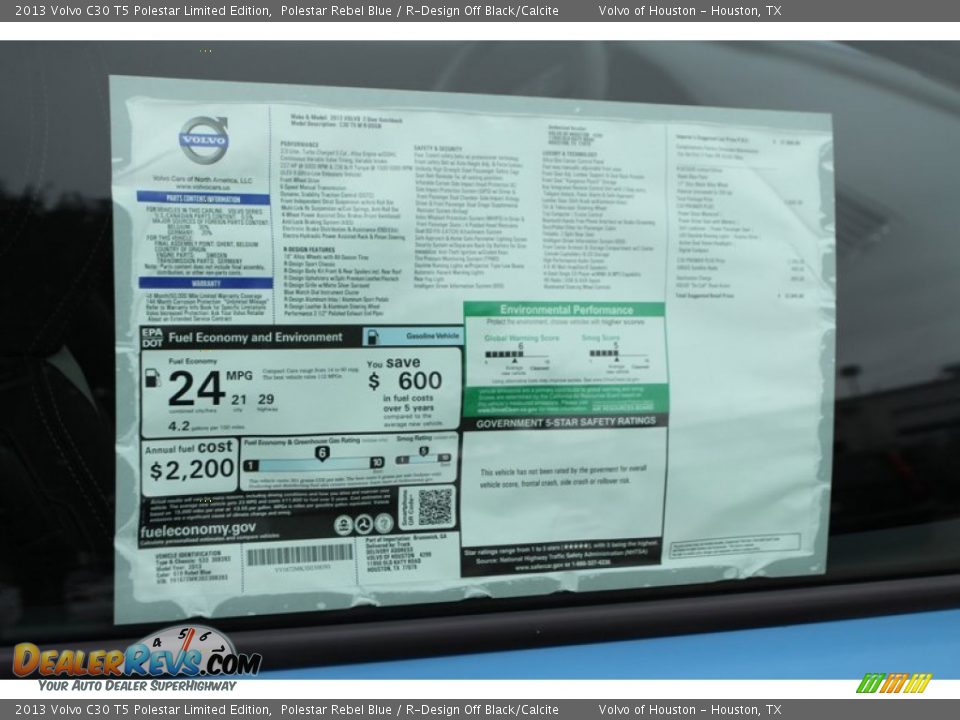The height and width of the screenshot is (720, 960).
Task: Click the Smog Rating scale marker
Action: [x=422, y=451]
